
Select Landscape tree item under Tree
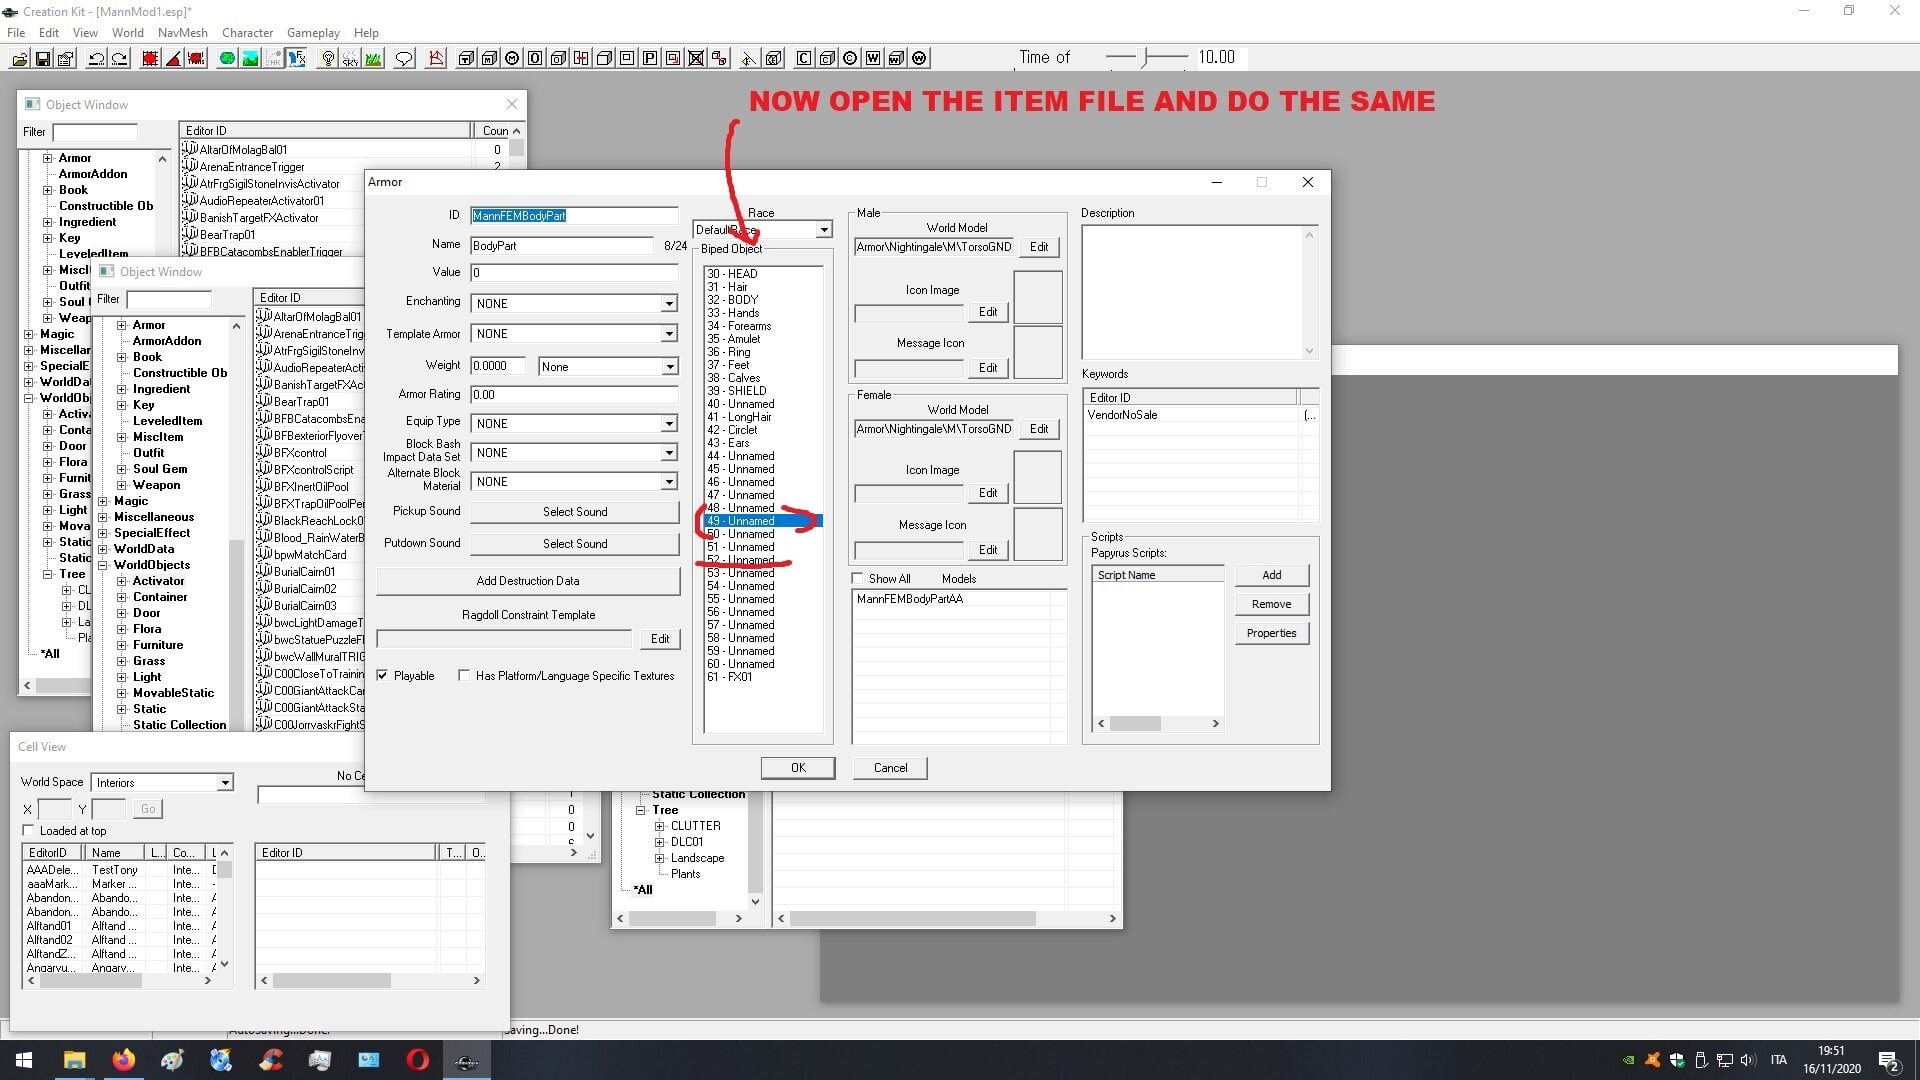697,858
